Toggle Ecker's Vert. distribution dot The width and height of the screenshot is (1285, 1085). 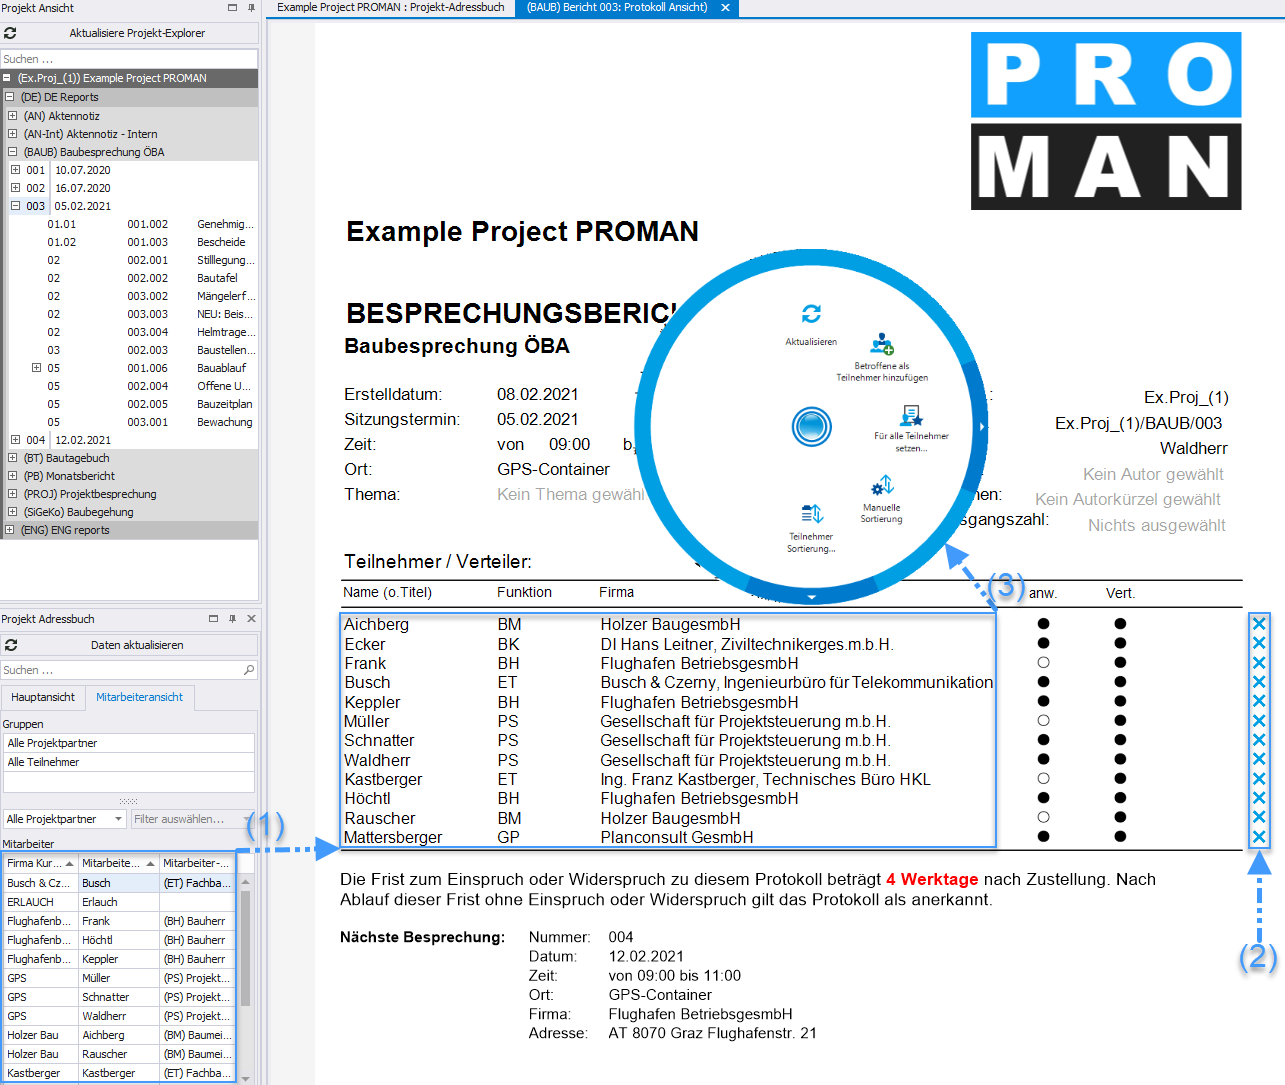coord(1120,643)
